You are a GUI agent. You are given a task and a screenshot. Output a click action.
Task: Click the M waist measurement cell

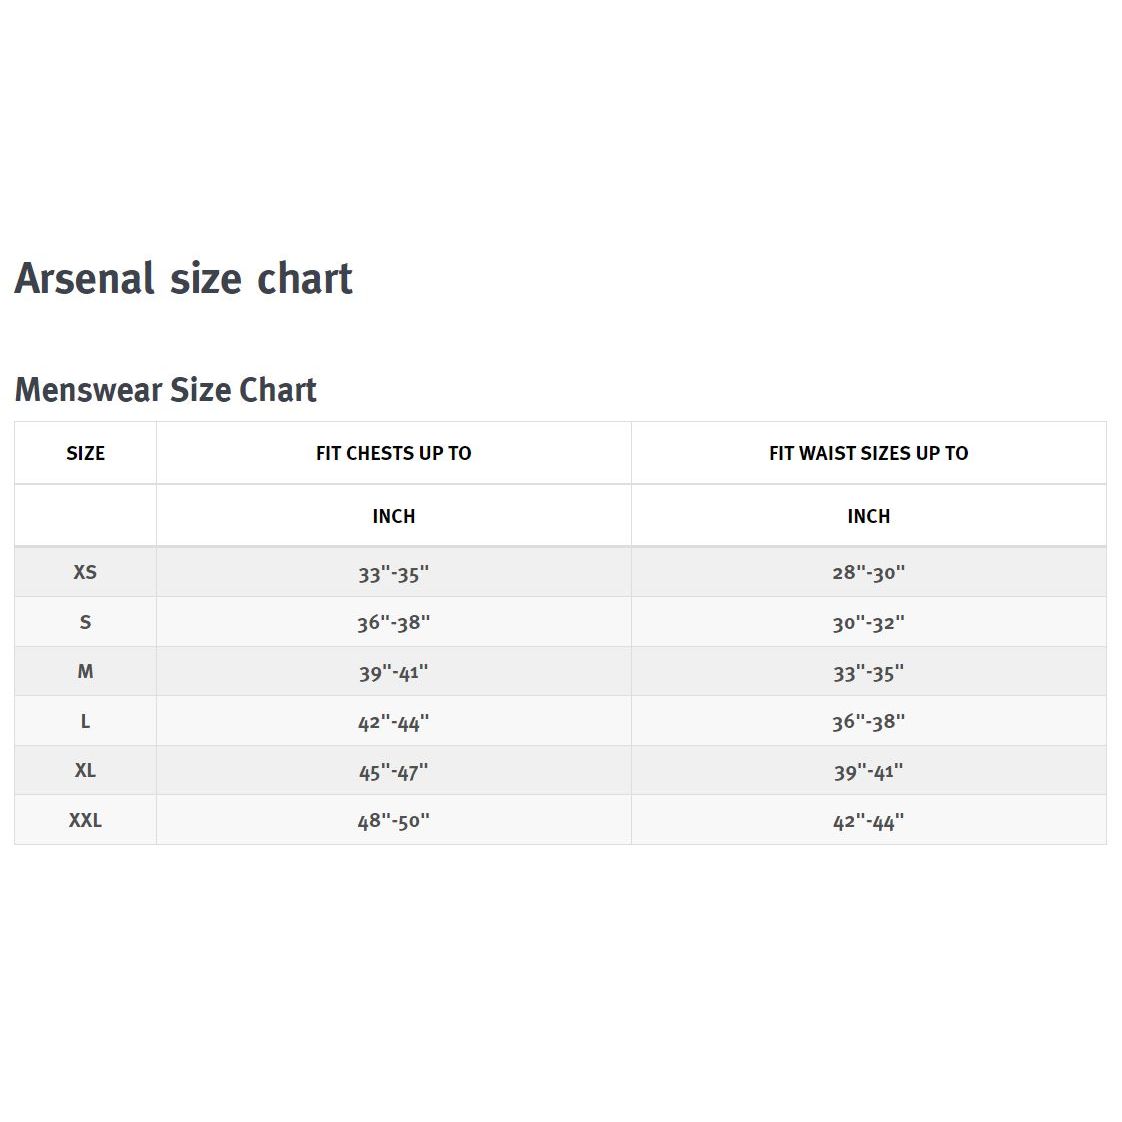pos(868,672)
